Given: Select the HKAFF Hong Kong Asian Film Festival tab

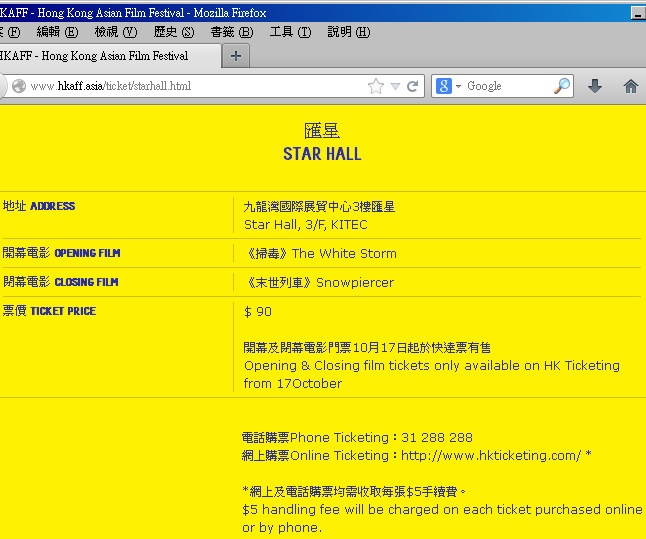Looking at the screenshot, I should pyautogui.click(x=100, y=56).
